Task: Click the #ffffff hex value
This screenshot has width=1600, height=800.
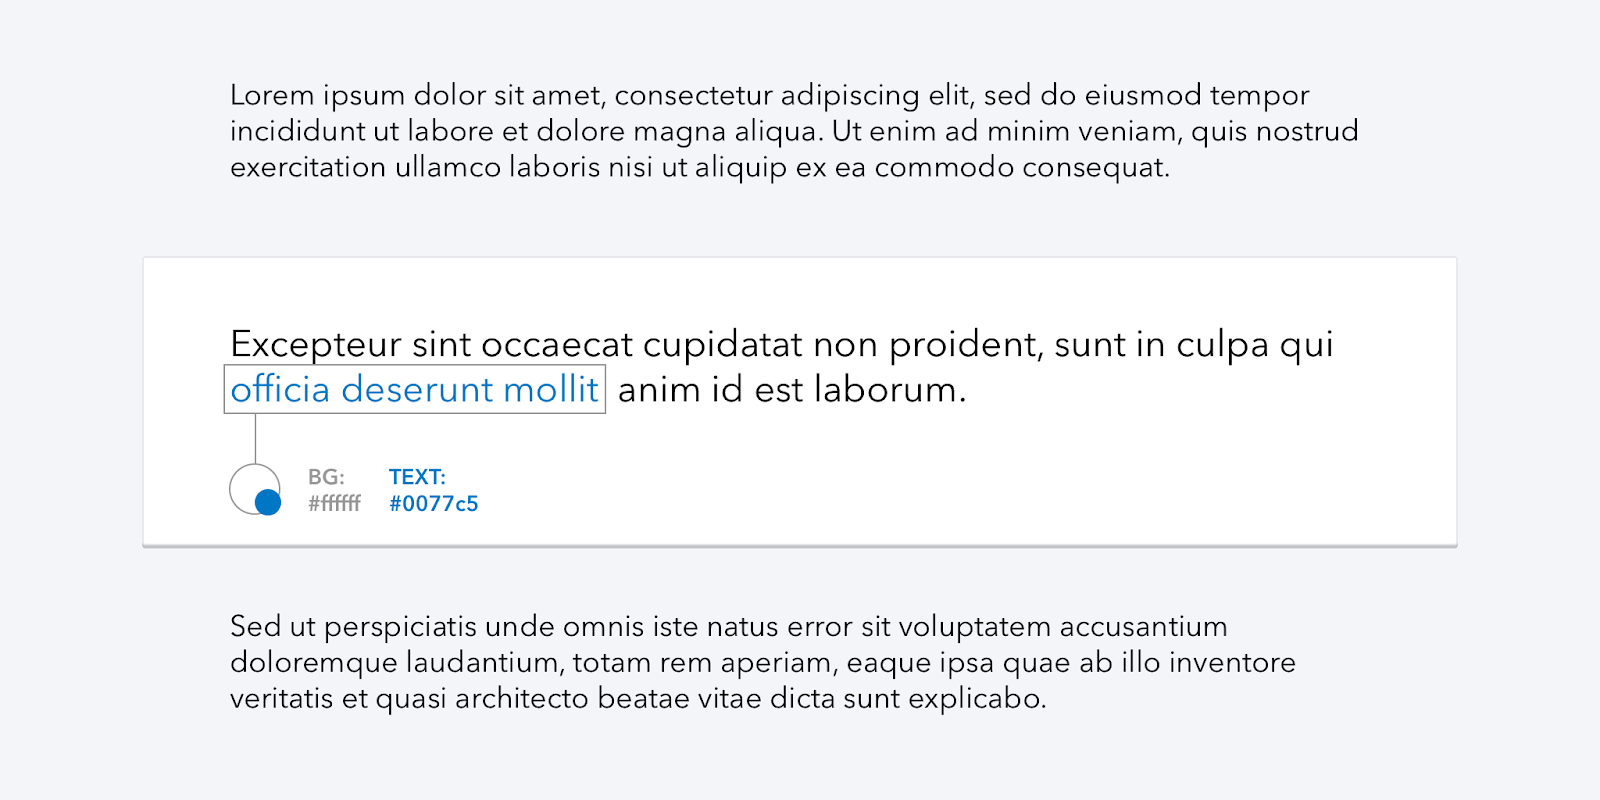Action: tap(334, 504)
